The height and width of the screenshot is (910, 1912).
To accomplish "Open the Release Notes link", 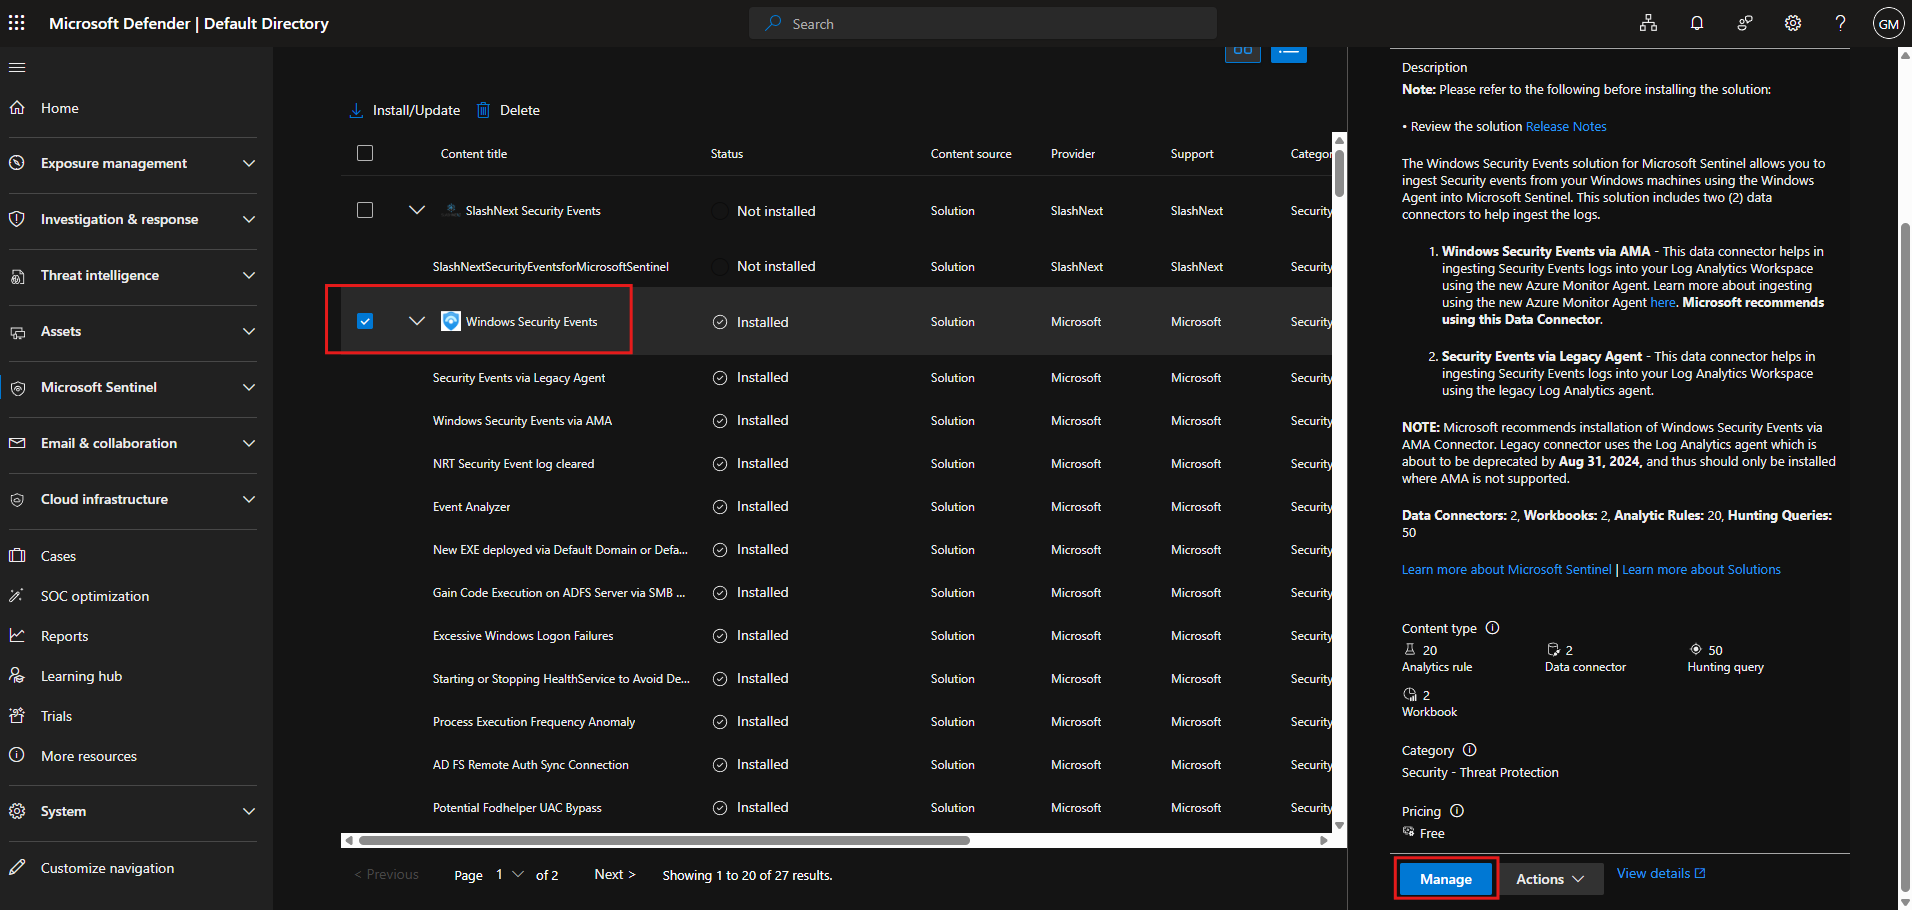I will coord(1566,126).
